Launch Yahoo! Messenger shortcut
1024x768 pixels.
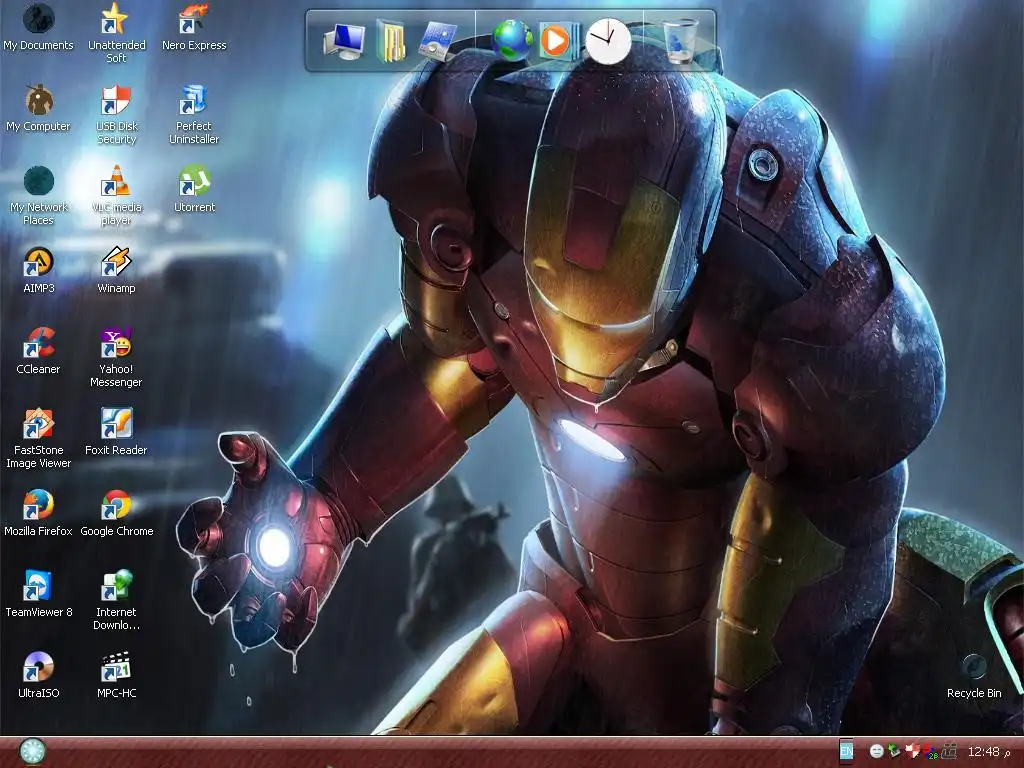coord(116,358)
